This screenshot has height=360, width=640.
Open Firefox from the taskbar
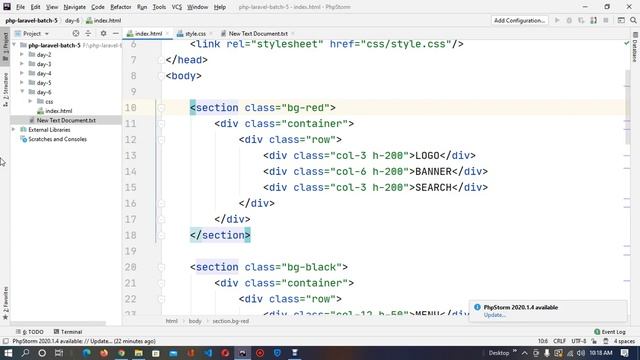[x=104, y=353]
